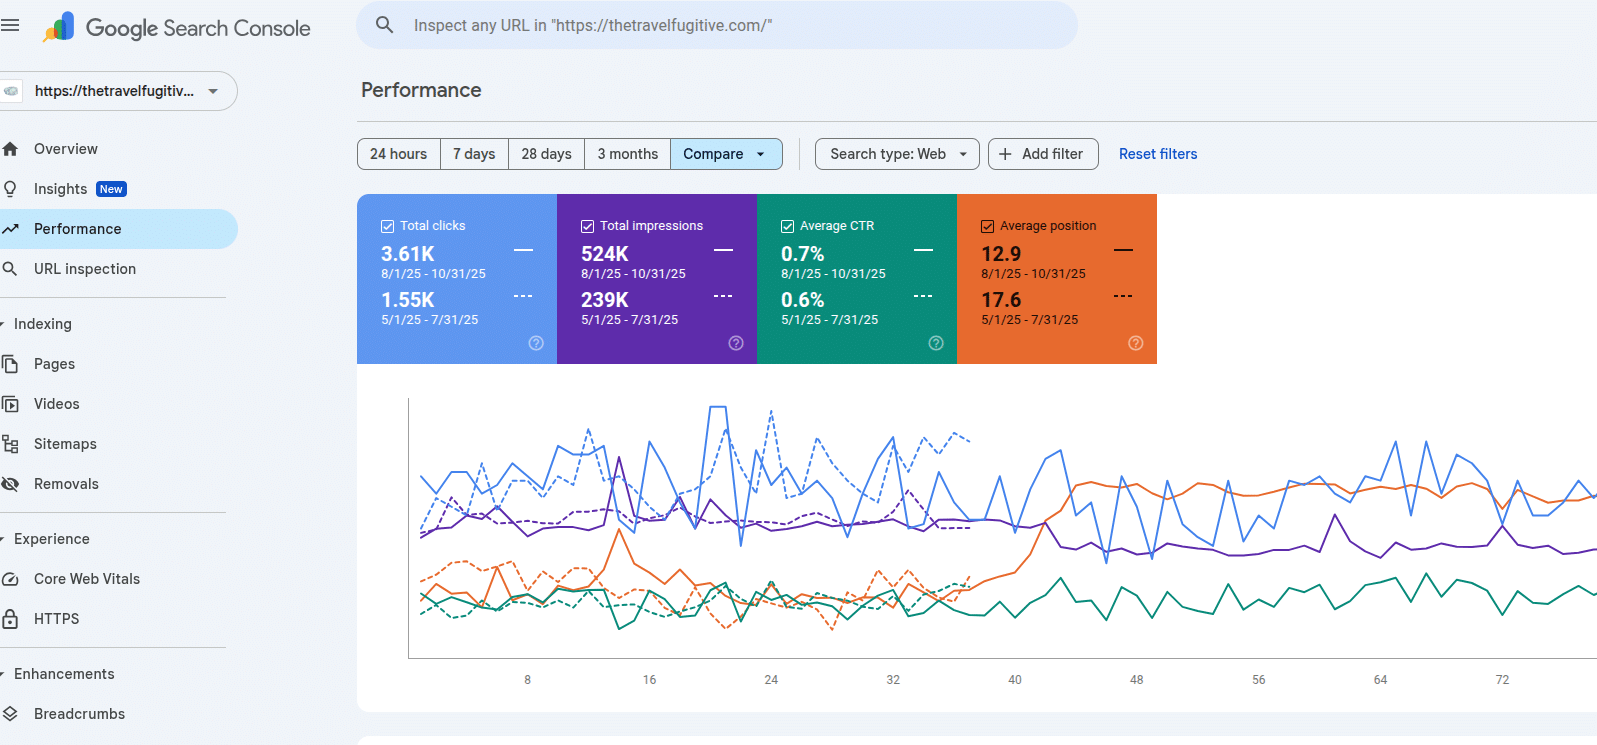
Task: Click the Add filter button
Action: pyautogui.click(x=1042, y=154)
